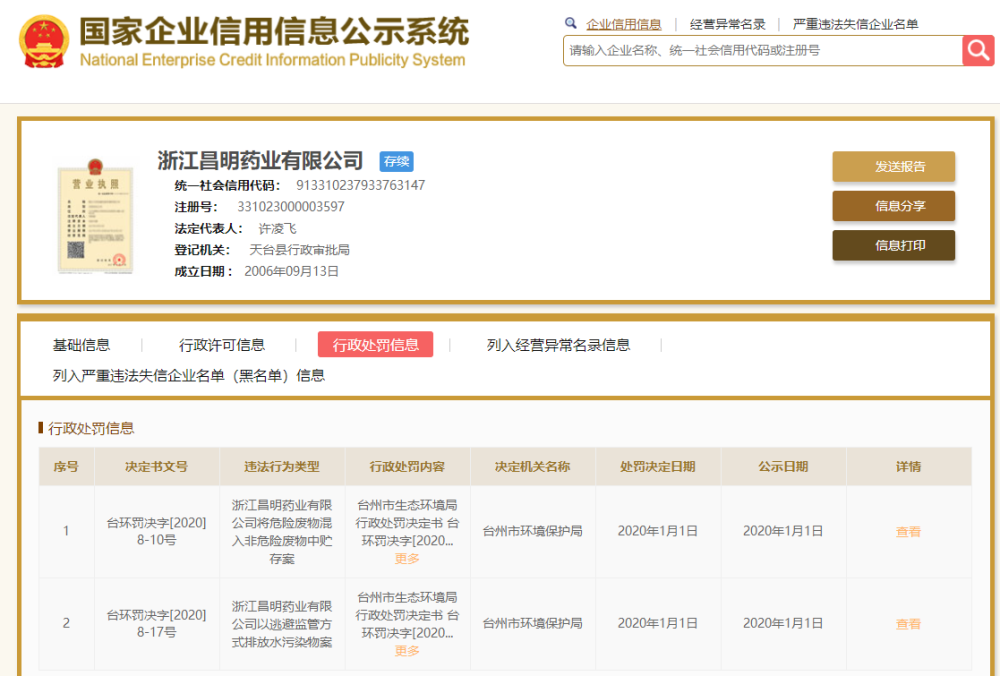Select the credit code 91331023793376314​7
Image resolution: width=1000 pixels, height=676 pixels.
point(360,186)
